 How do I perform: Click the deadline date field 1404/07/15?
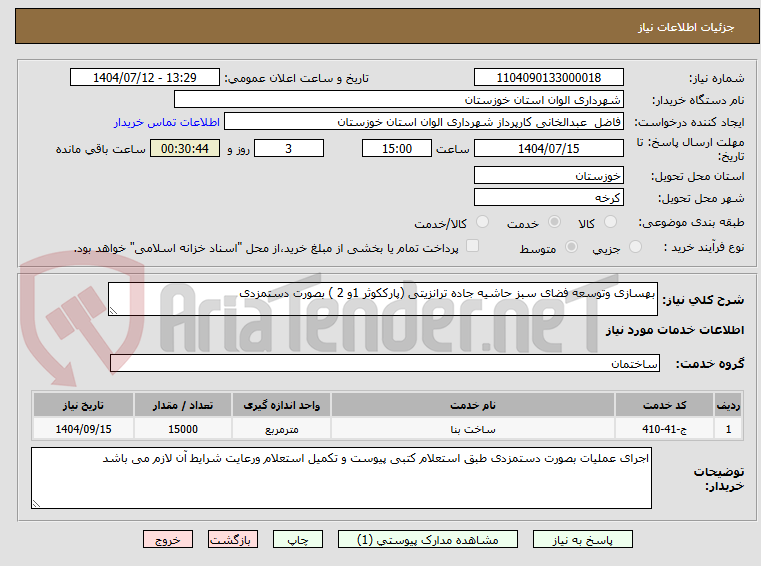(548, 149)
